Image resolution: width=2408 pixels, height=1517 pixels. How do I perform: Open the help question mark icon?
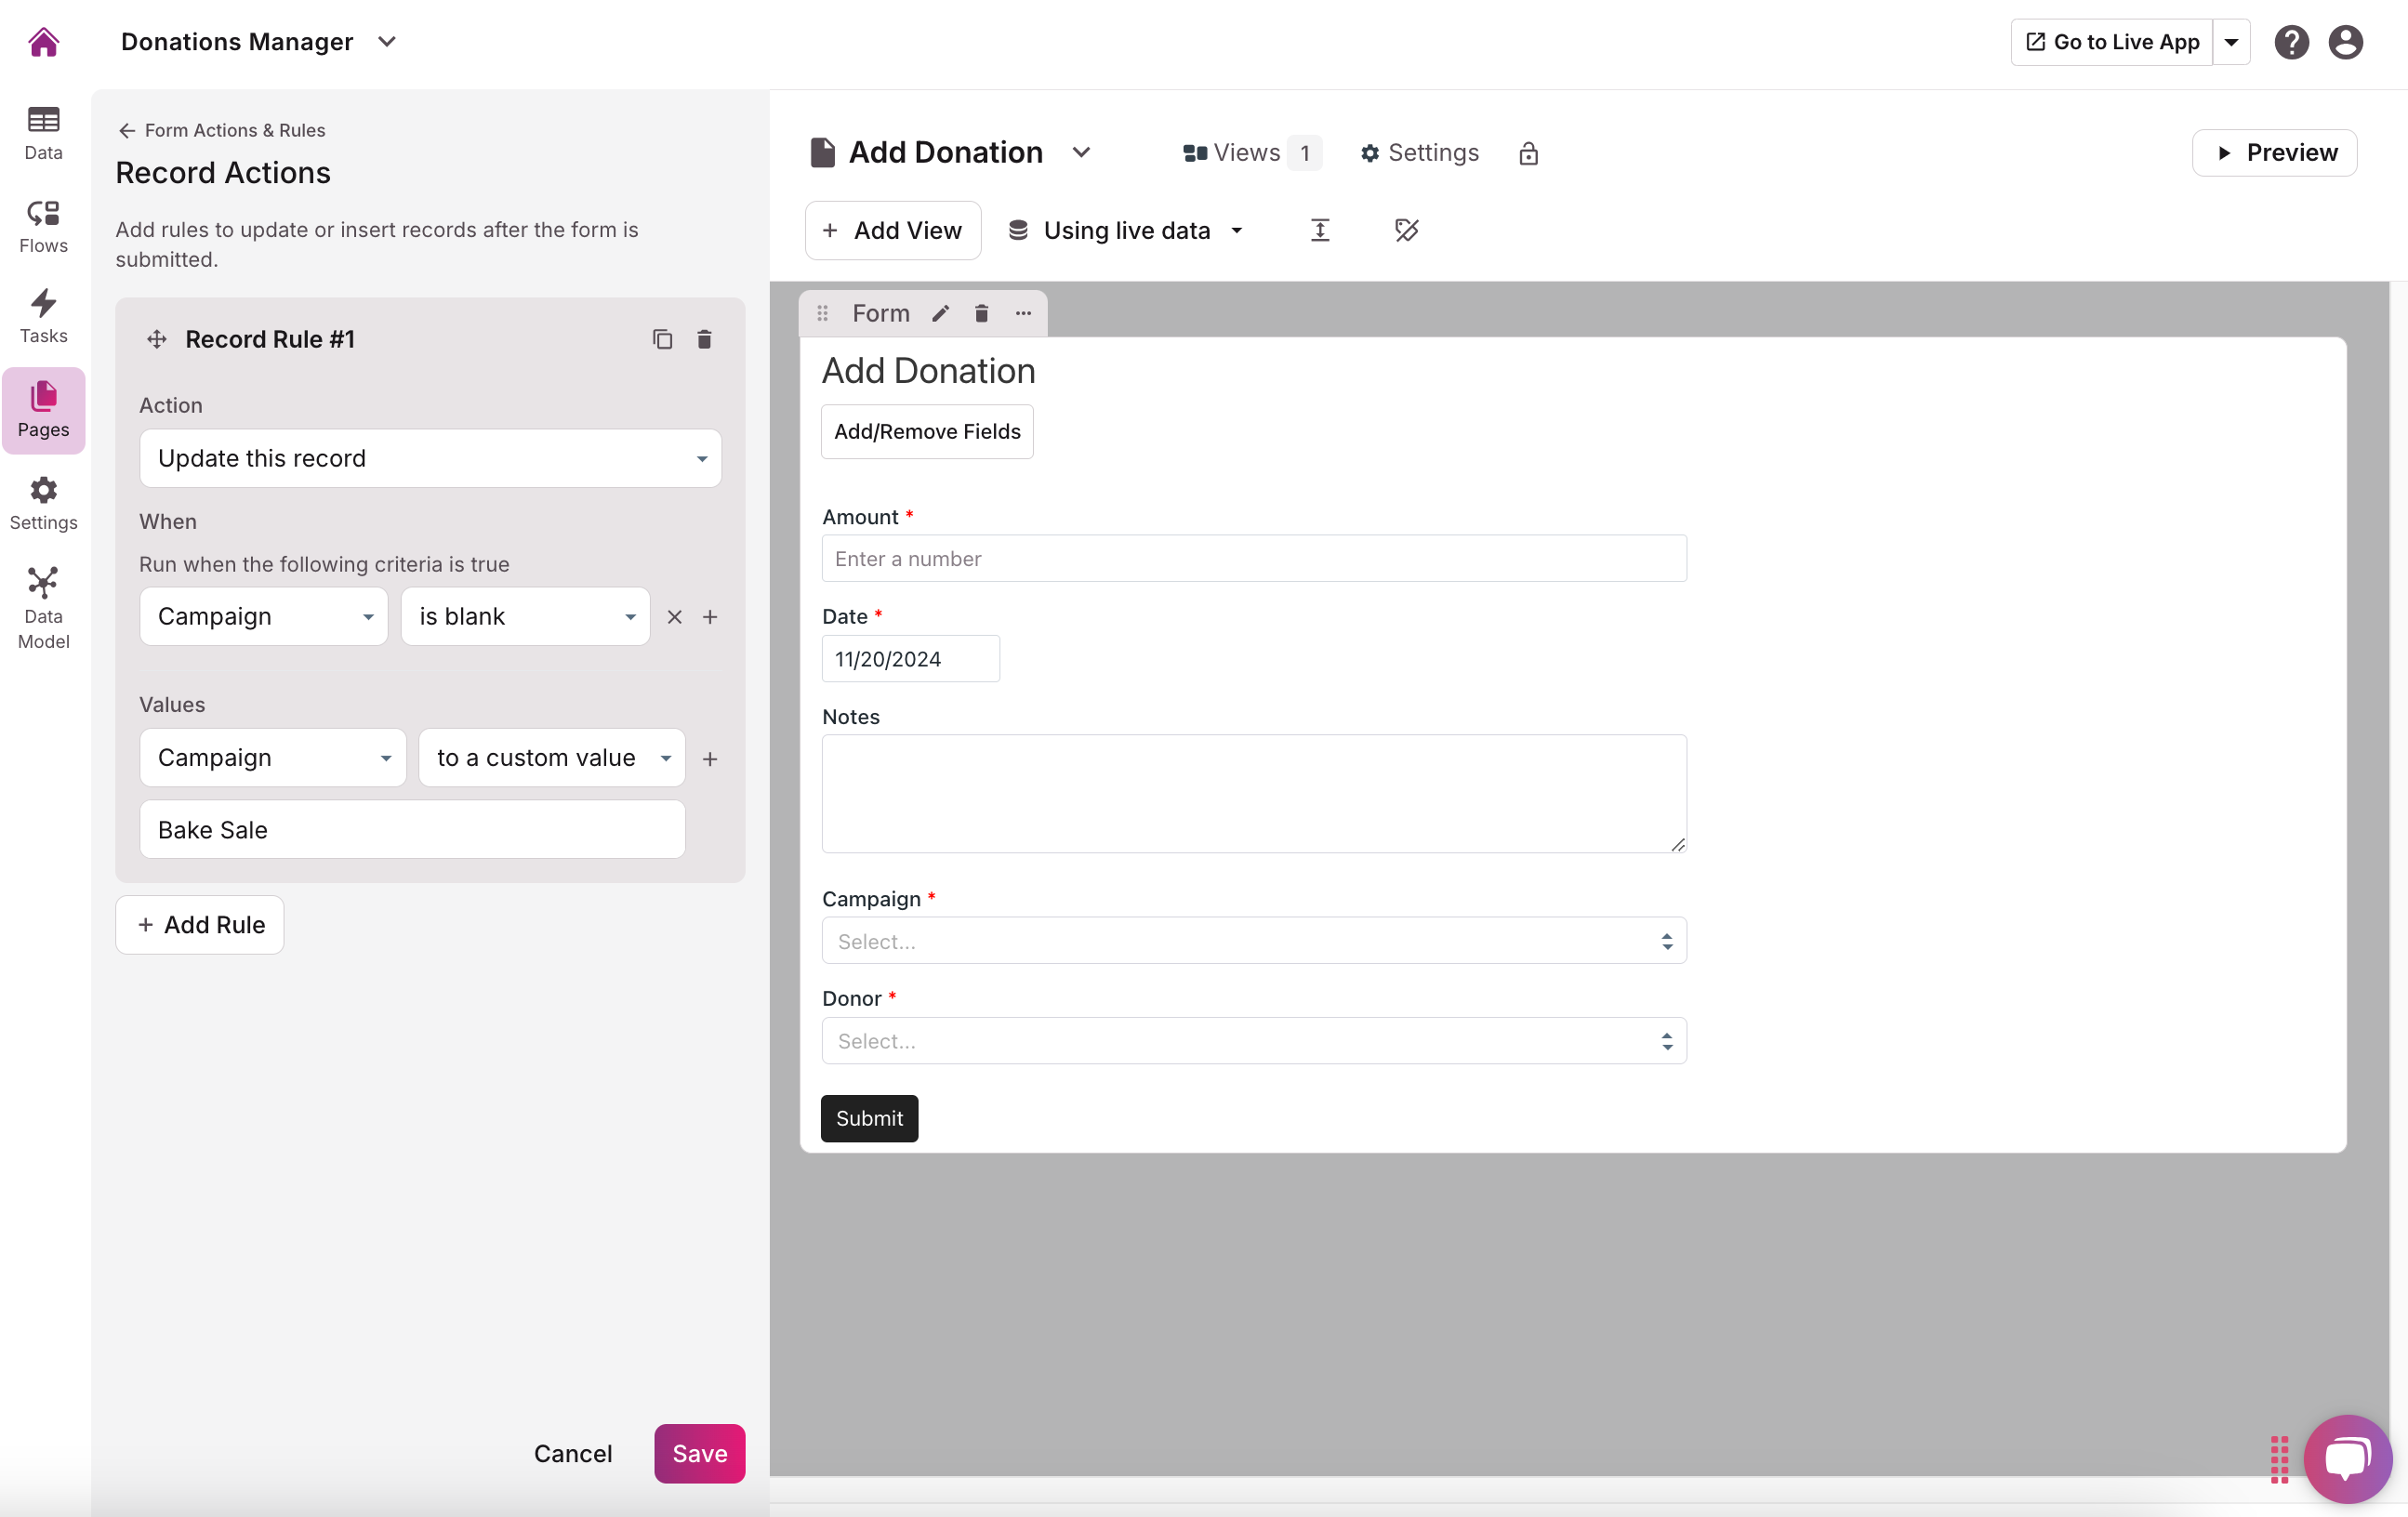click(2291, 42)
